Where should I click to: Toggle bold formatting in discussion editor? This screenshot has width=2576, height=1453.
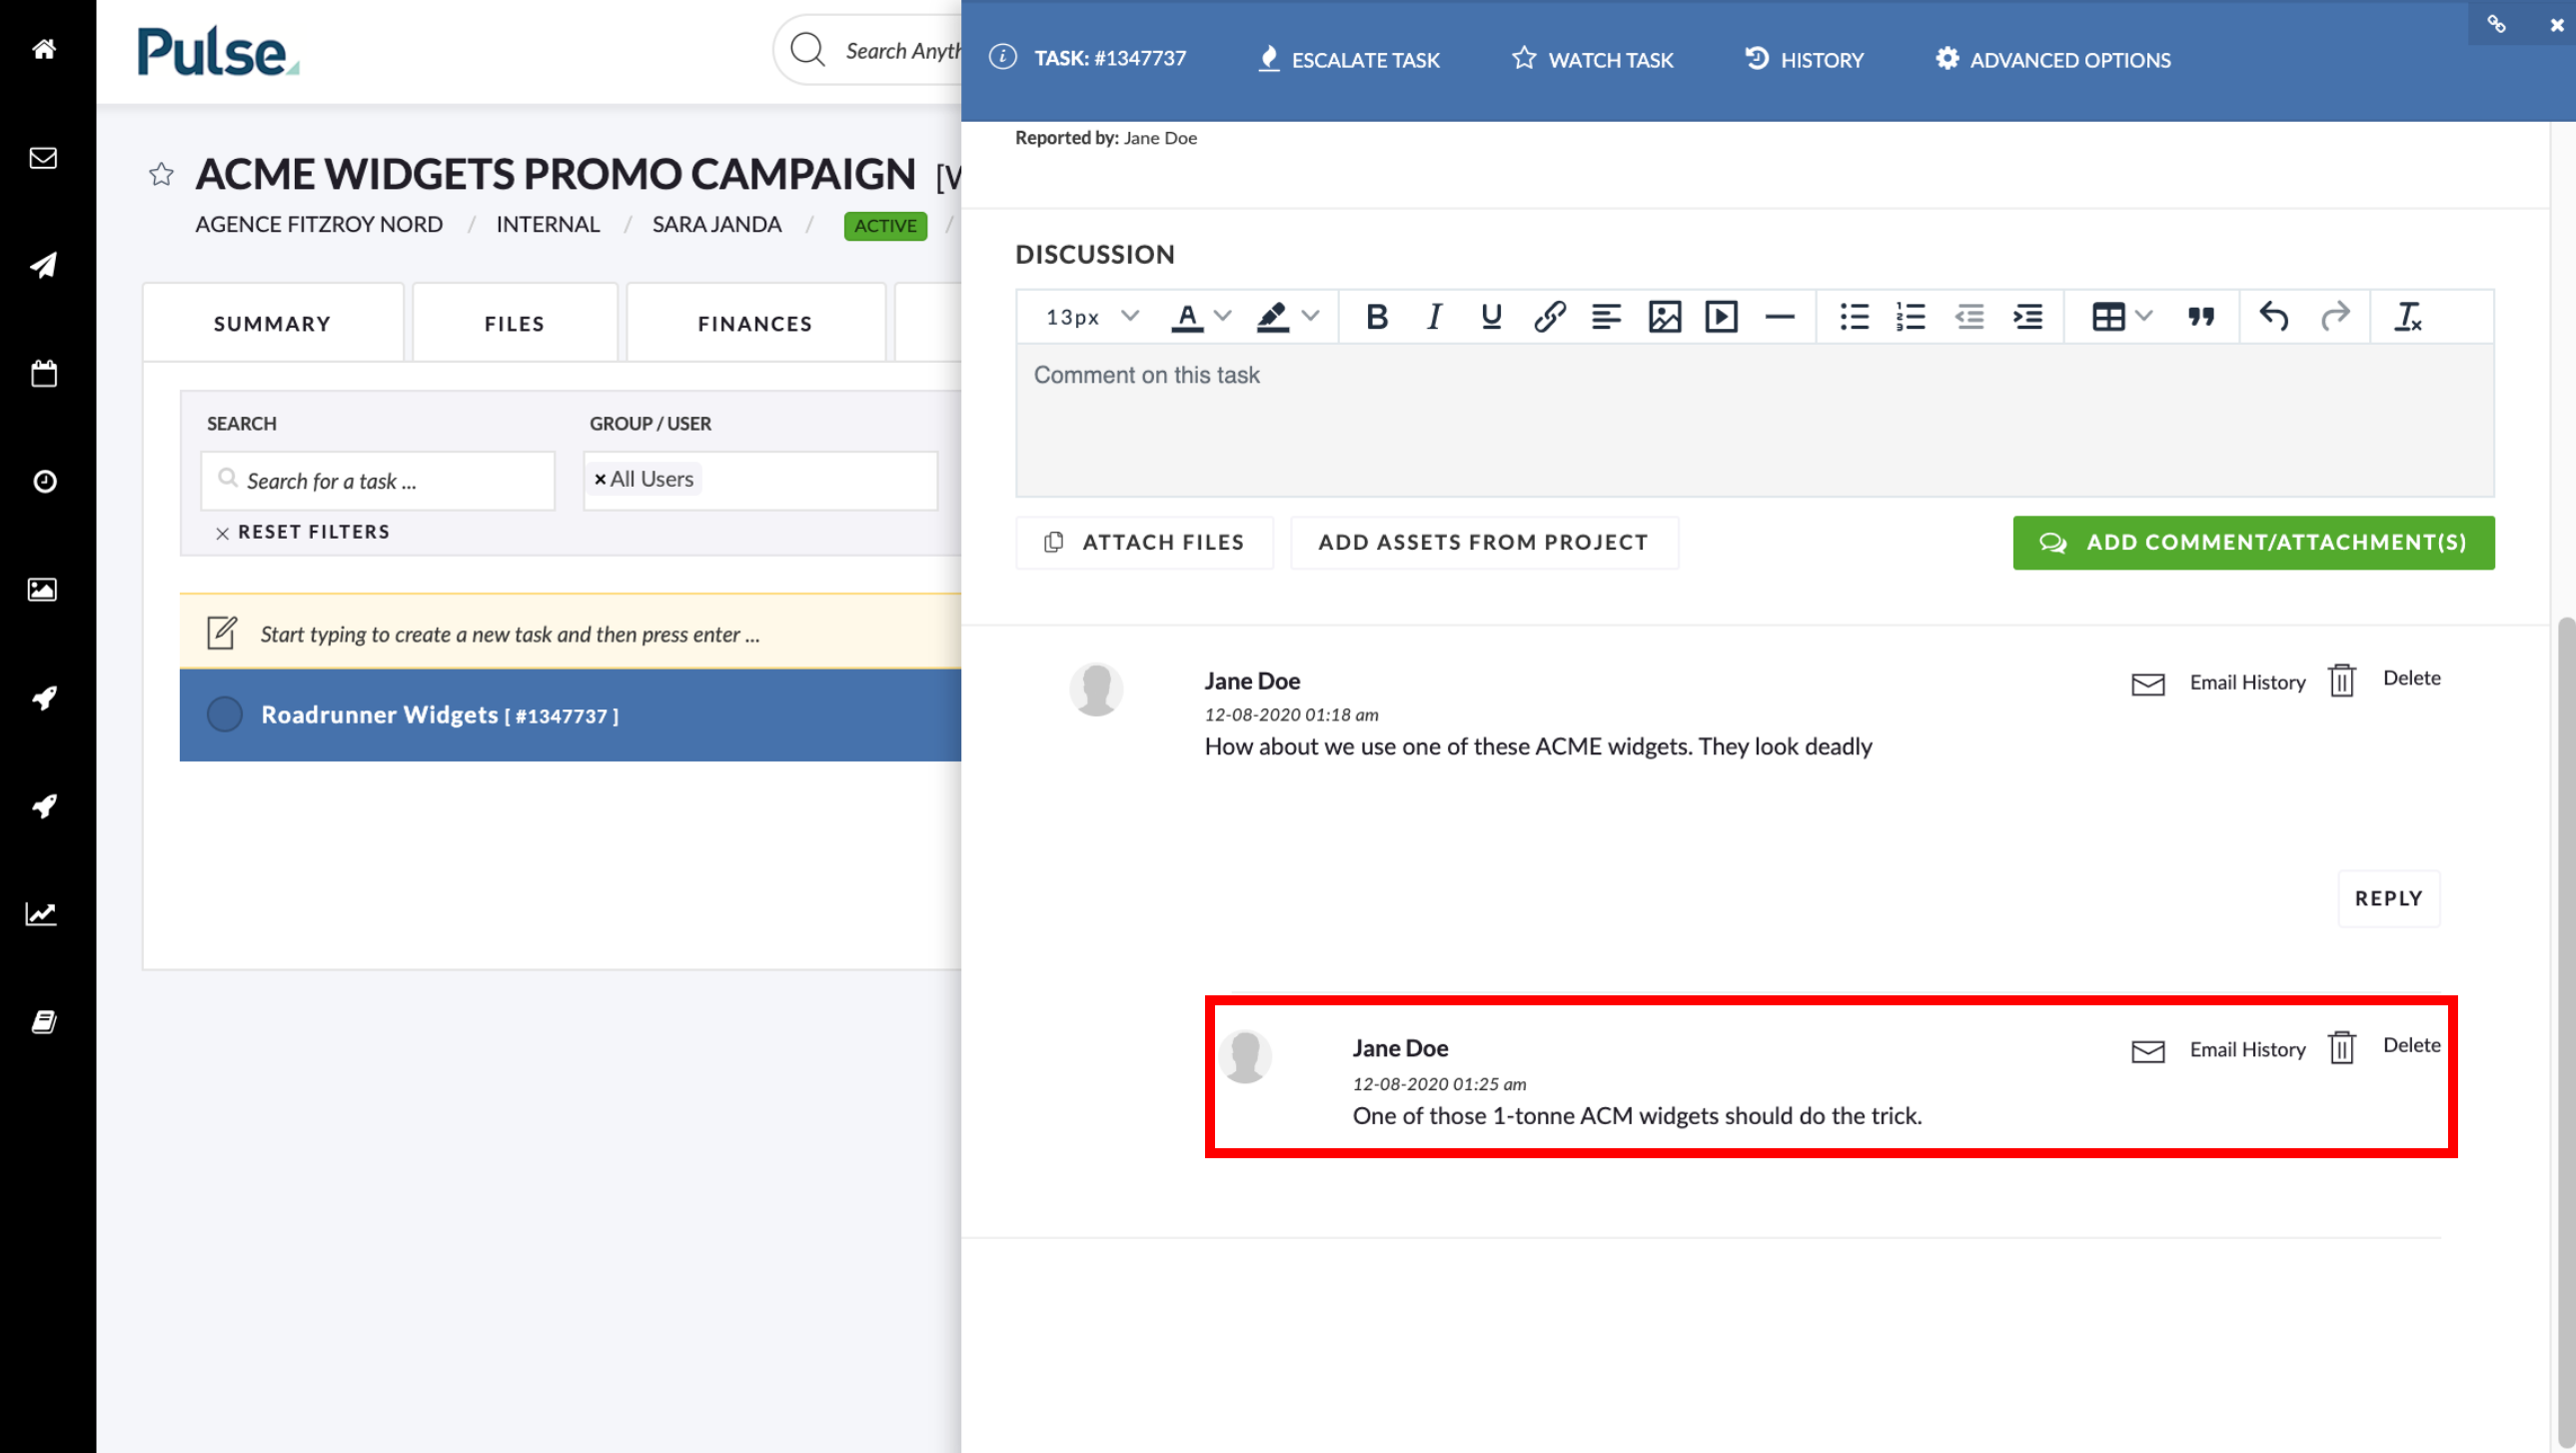(x=1377, y=317)
